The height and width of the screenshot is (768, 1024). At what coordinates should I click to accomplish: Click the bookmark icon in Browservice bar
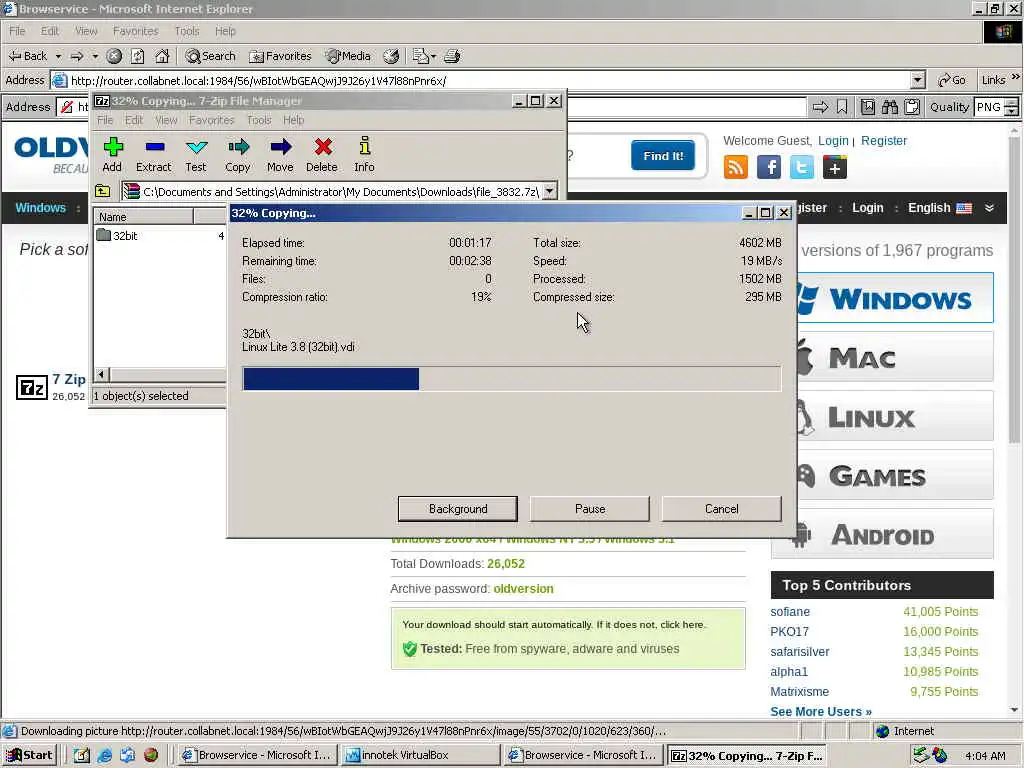pyautogui.click(x=842, y=107)
